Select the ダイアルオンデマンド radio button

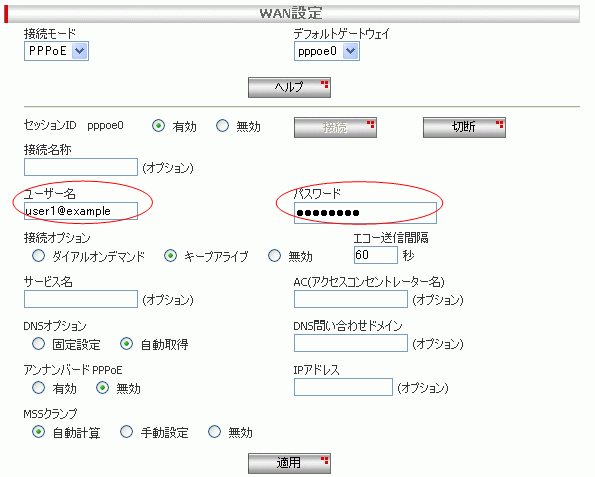(x=38, y=256)
